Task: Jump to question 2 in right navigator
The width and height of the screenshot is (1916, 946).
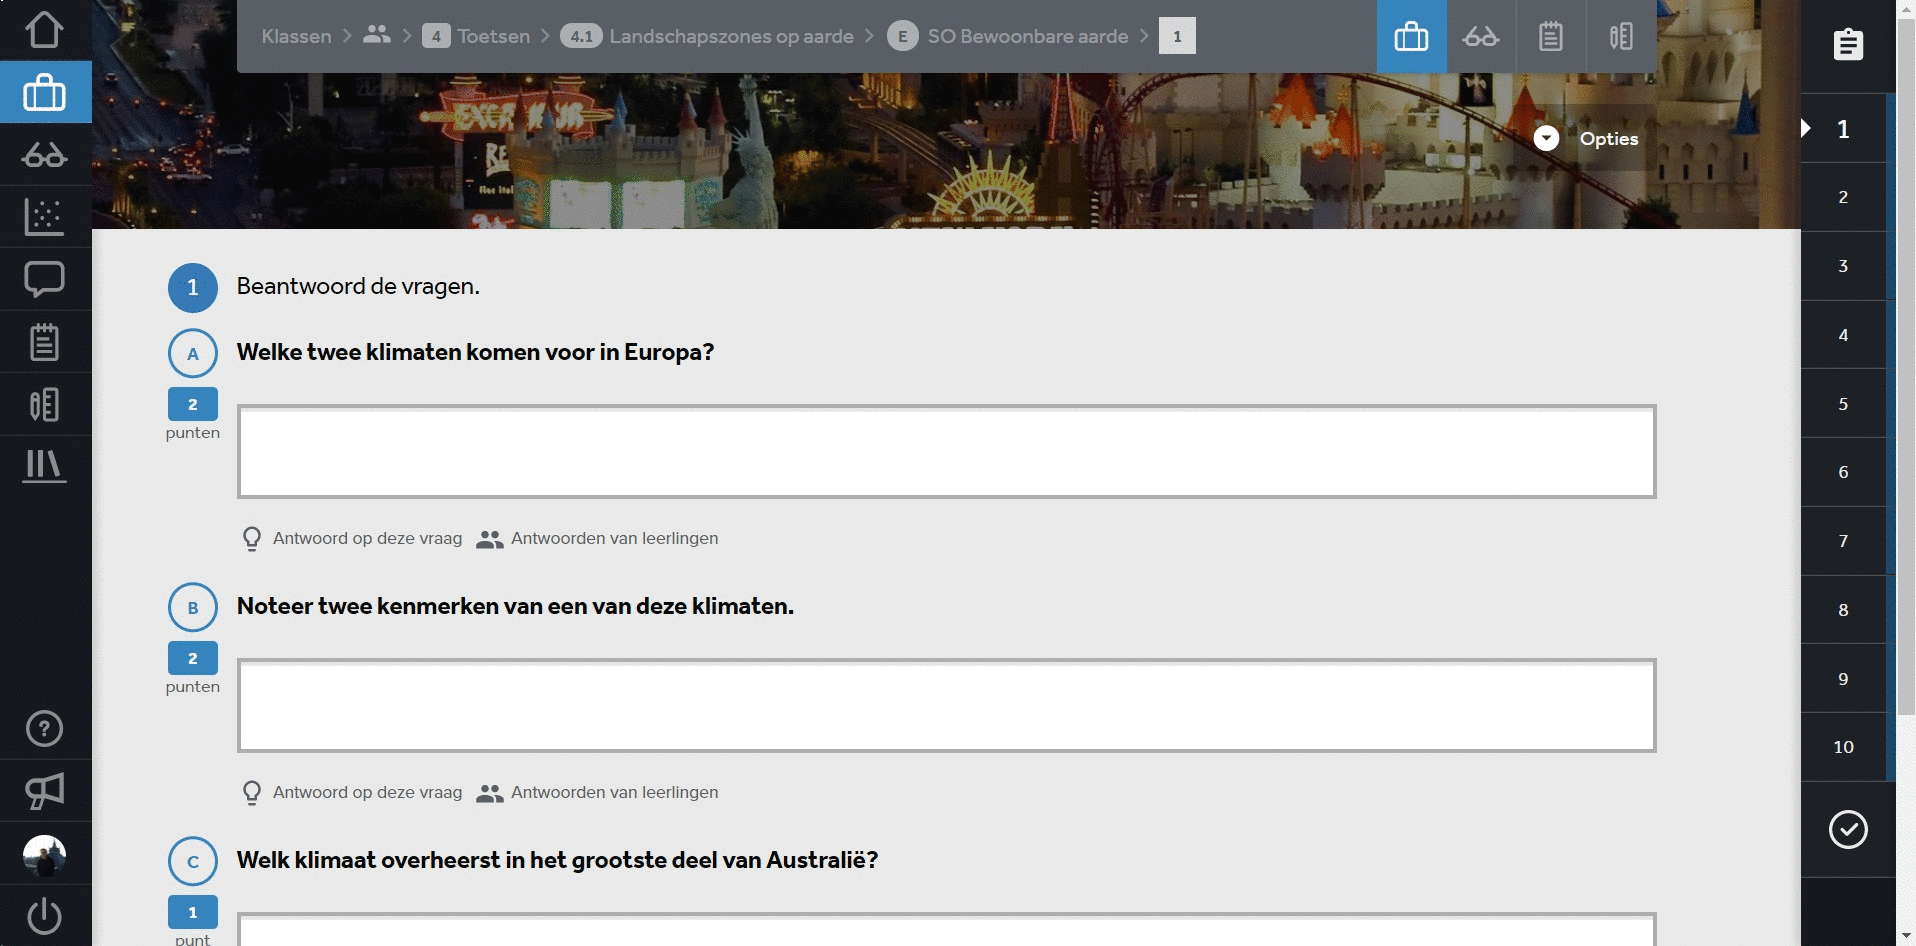Action: (1843, 197)
